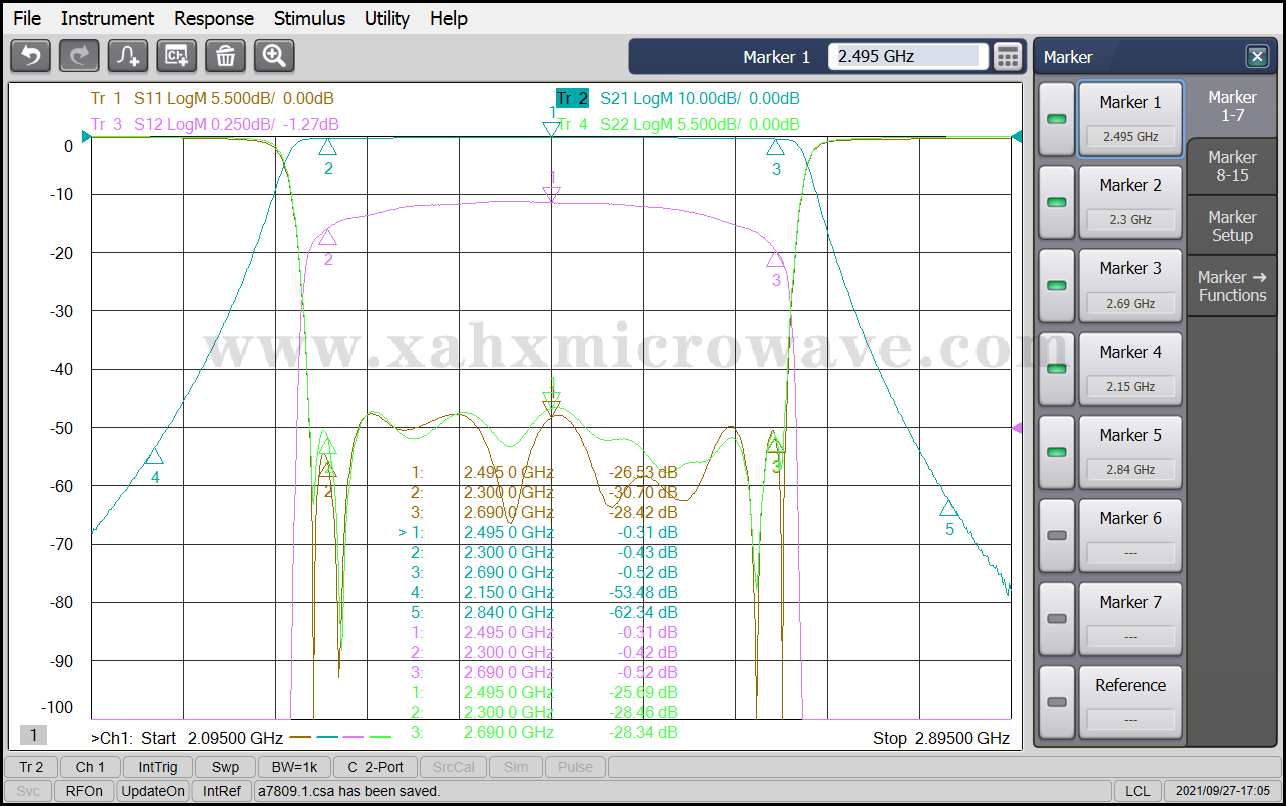This screenshot has height=806, width=1286.
Task: Open the Marker Setup tab
Action: click(x=1232, y=226)
